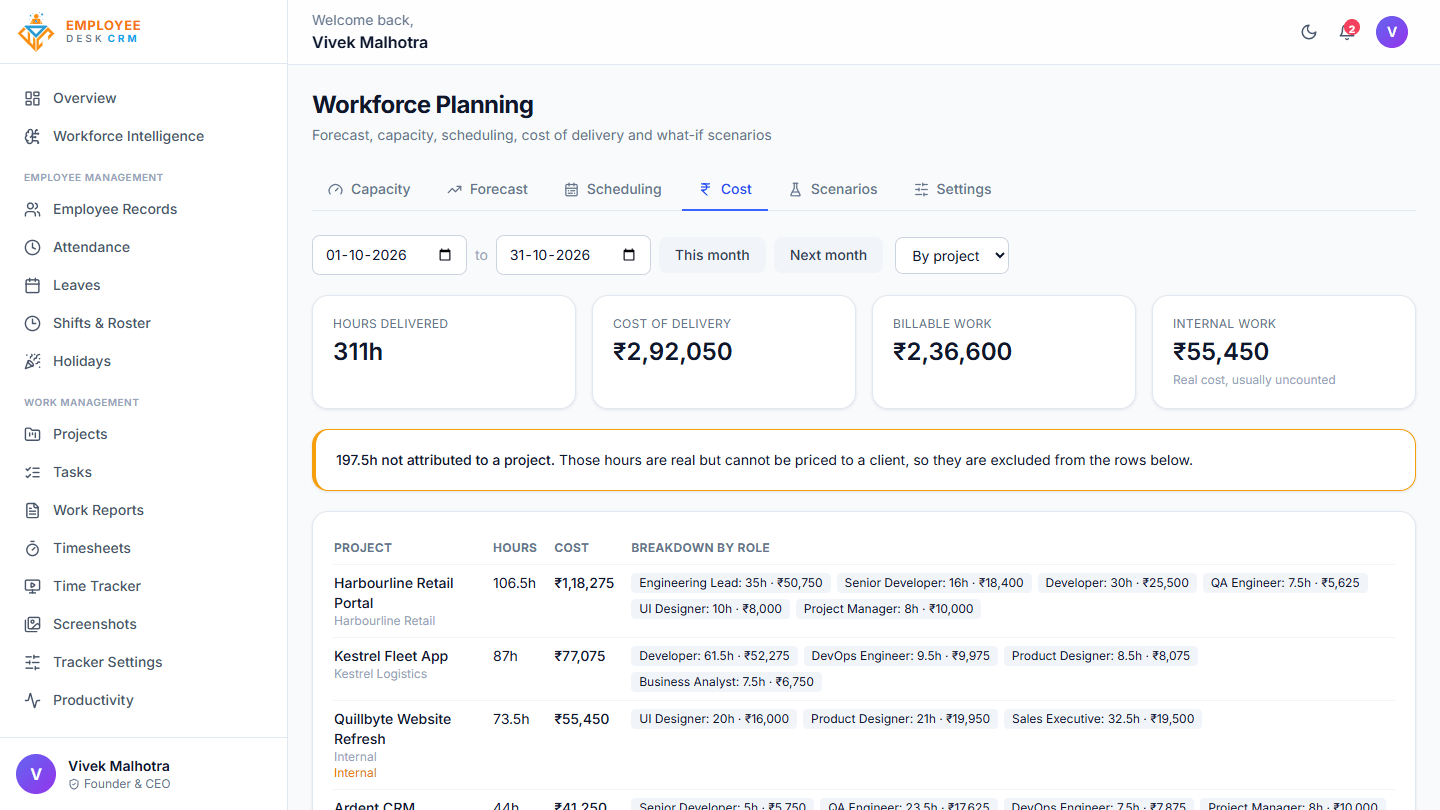This screenshot has width=1440, height=810.
Task: Click the Engineering Lead: 35h role chip
Action: pos(731,583)
